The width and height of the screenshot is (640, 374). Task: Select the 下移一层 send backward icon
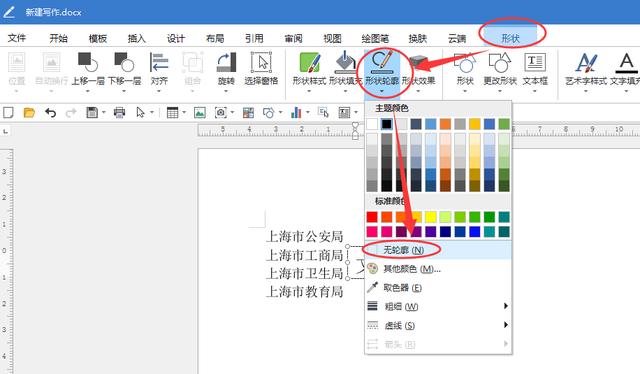click(x=124, y=62)
